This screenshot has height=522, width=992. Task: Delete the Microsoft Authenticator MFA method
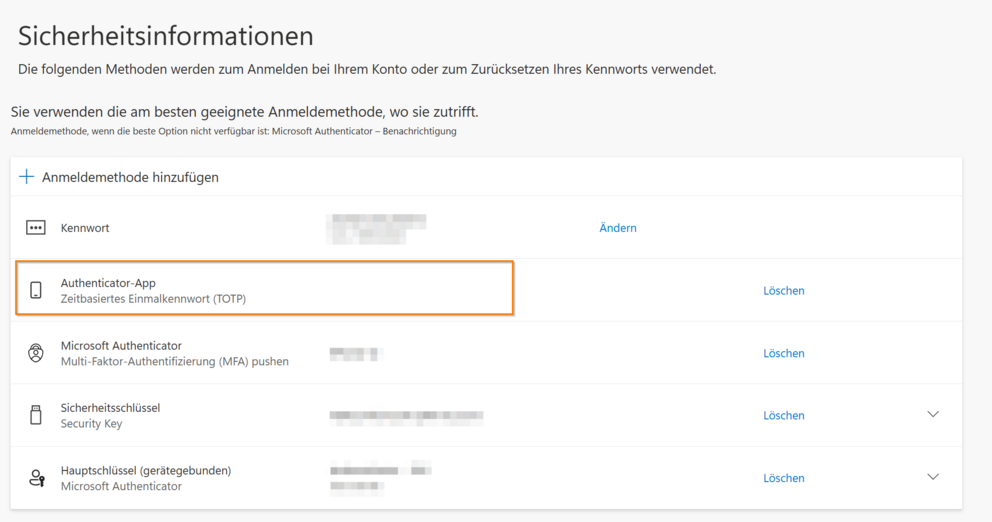coord(784,353)
